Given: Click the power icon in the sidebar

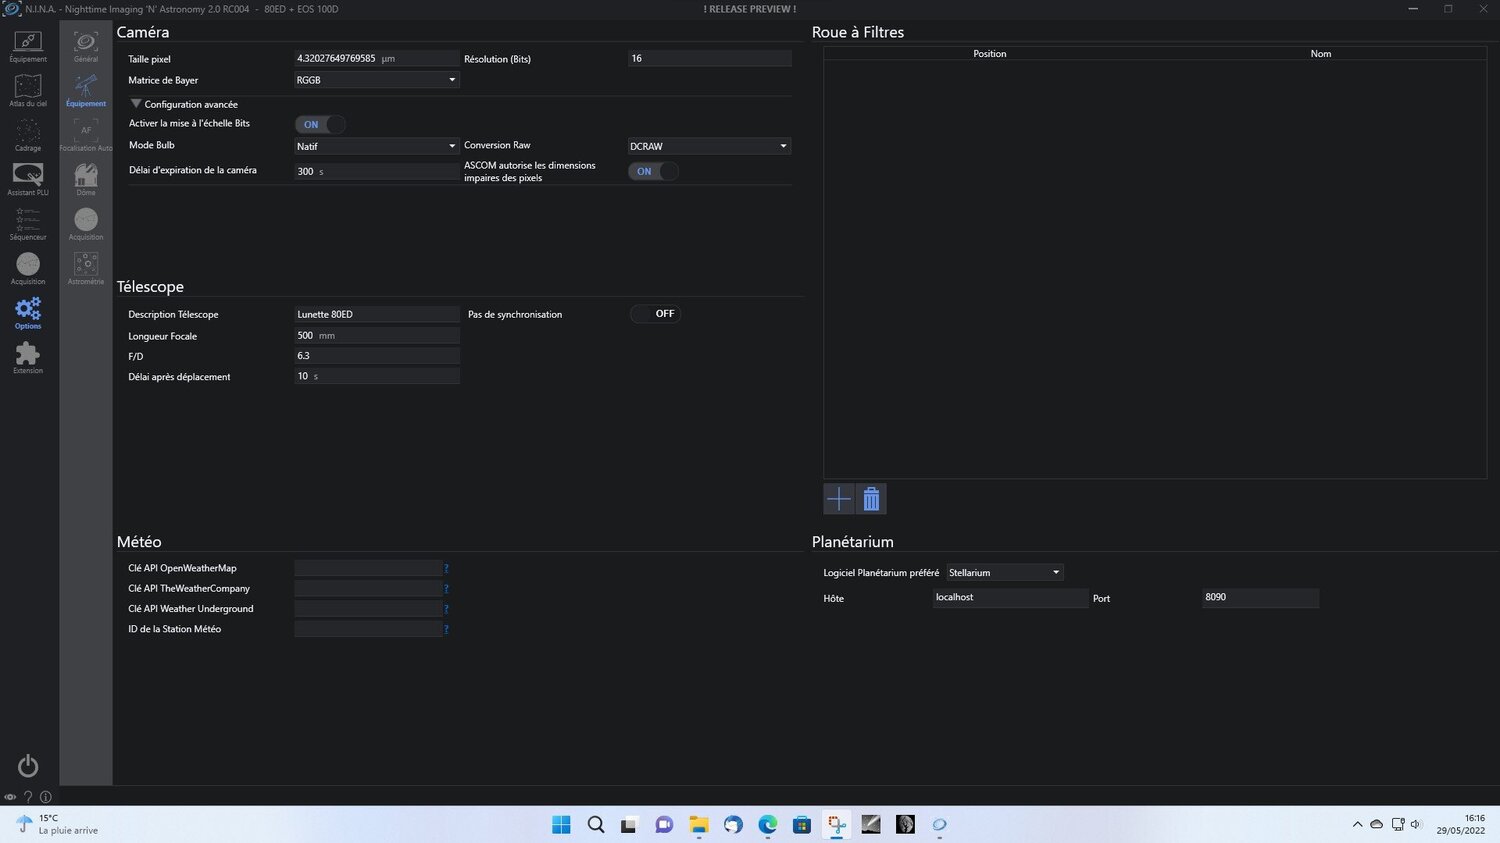Looking at the screenshot, I should 28,766.
